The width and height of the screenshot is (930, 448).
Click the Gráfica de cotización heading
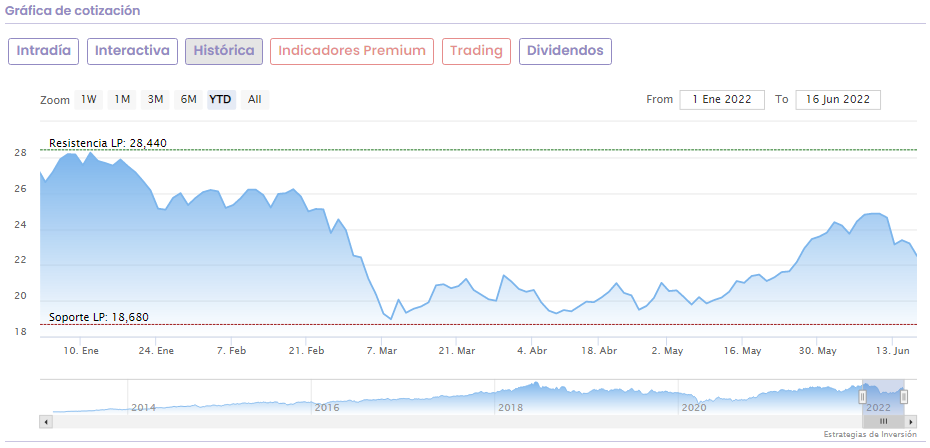tap(73, 11)
